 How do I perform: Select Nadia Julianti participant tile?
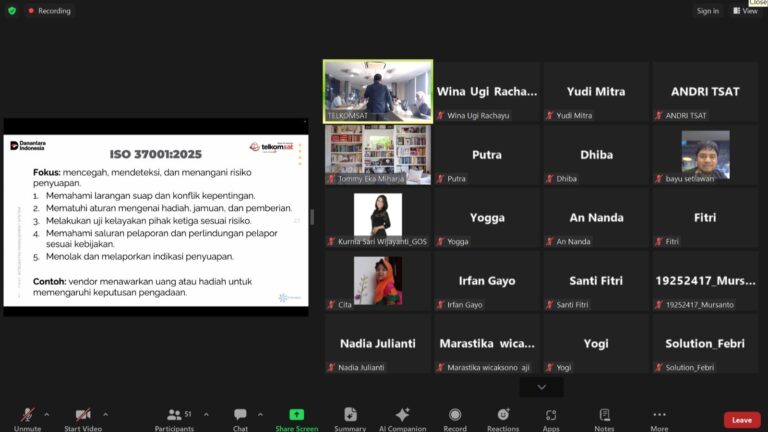378,343
